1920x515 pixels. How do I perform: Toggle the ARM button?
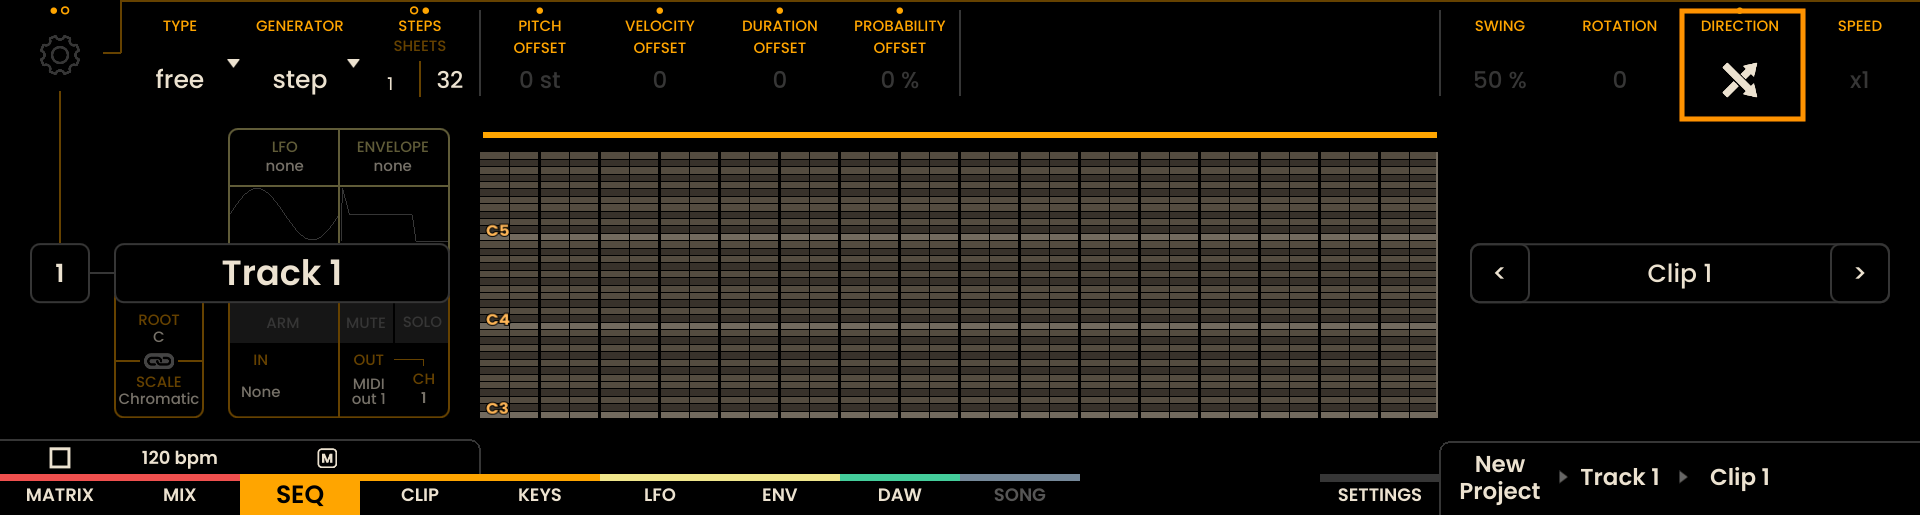pyautogui.click(x=283, y=323)
